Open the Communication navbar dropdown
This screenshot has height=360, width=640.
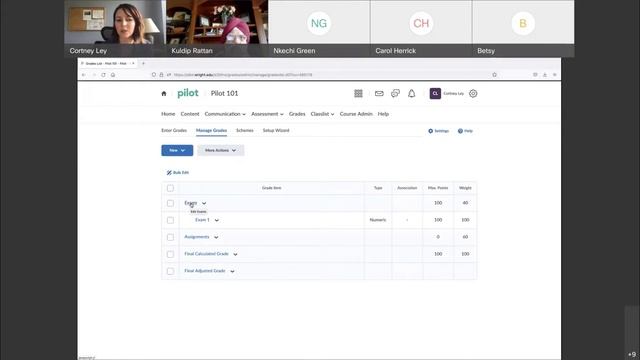[x=225, y=114]
